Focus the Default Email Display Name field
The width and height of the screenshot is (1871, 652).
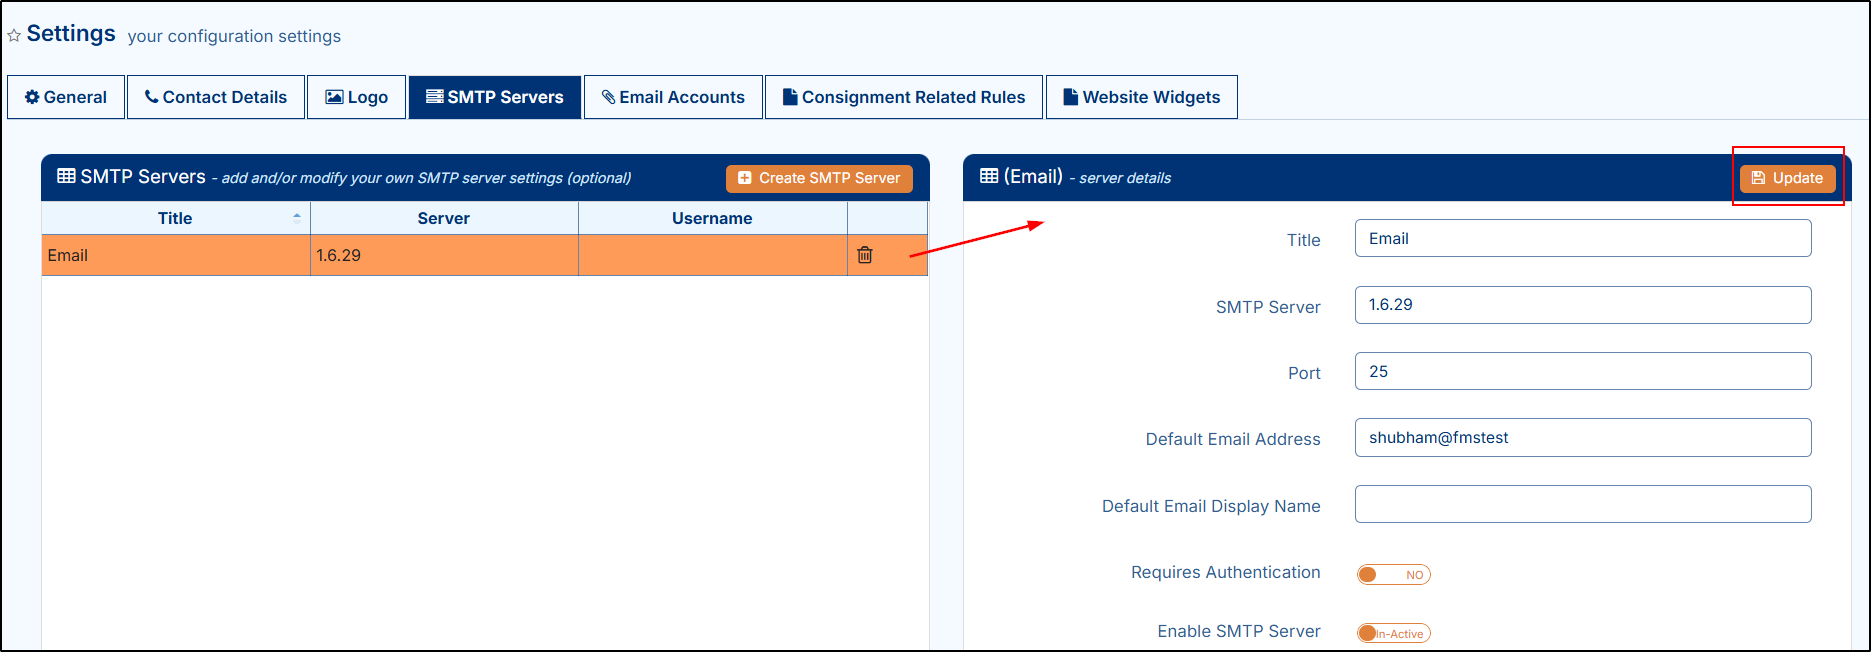pos(1582,504)
